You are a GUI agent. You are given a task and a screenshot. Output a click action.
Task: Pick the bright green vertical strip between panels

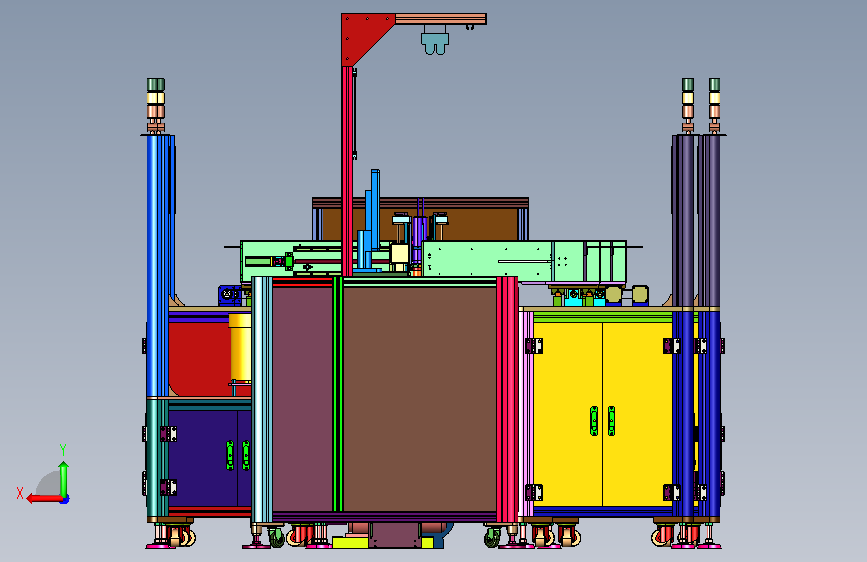pyautogui.click(x=338, y=394)
